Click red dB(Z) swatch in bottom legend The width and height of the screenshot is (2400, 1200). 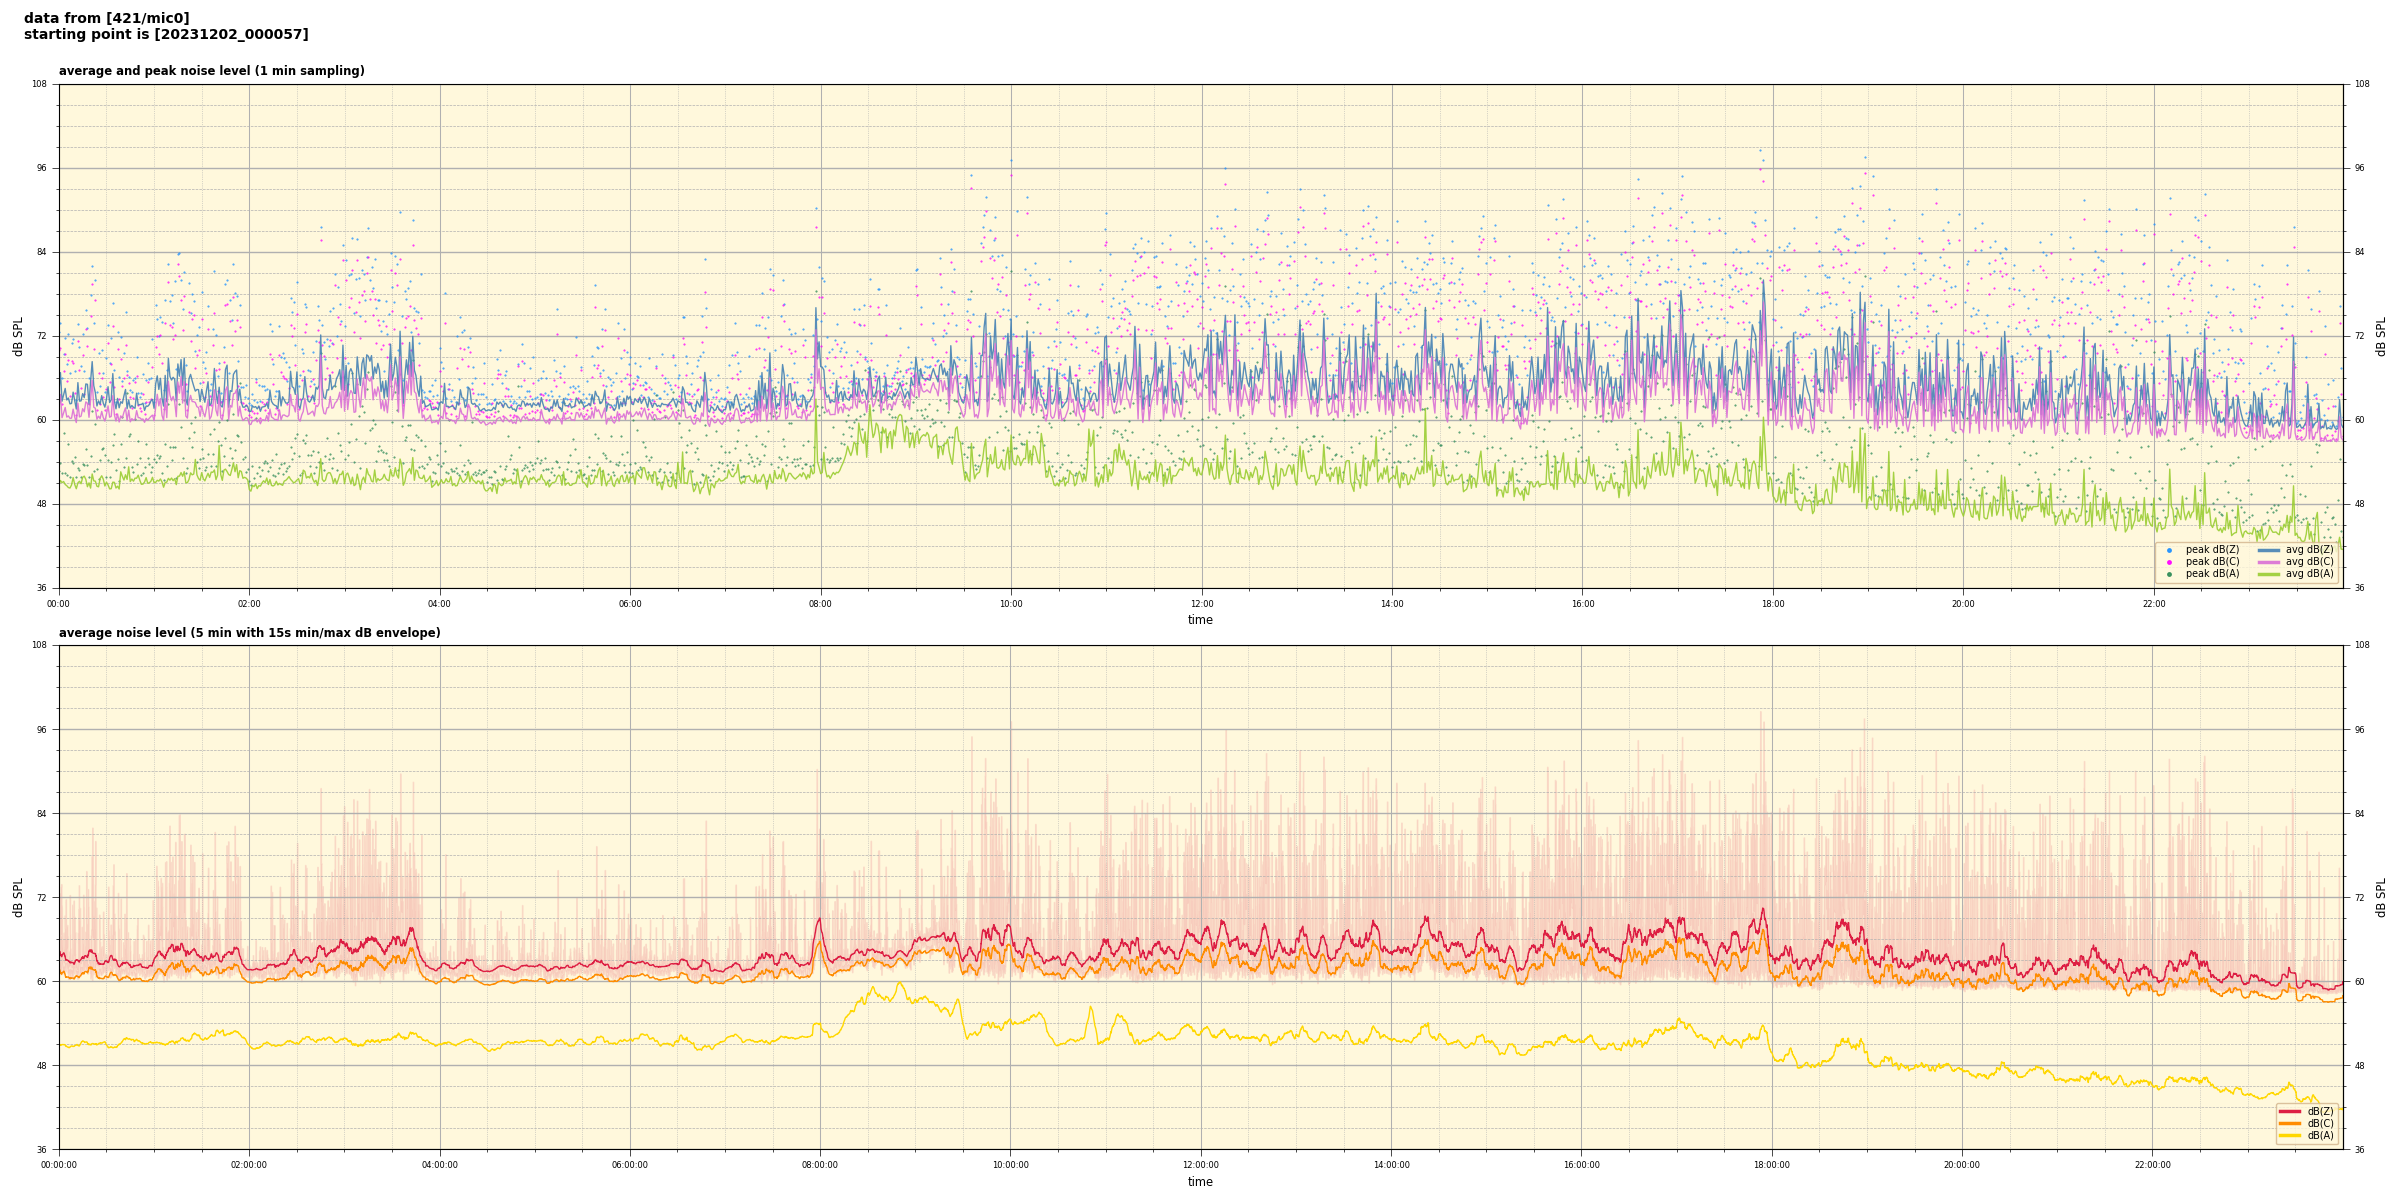click(2290, 1111)
